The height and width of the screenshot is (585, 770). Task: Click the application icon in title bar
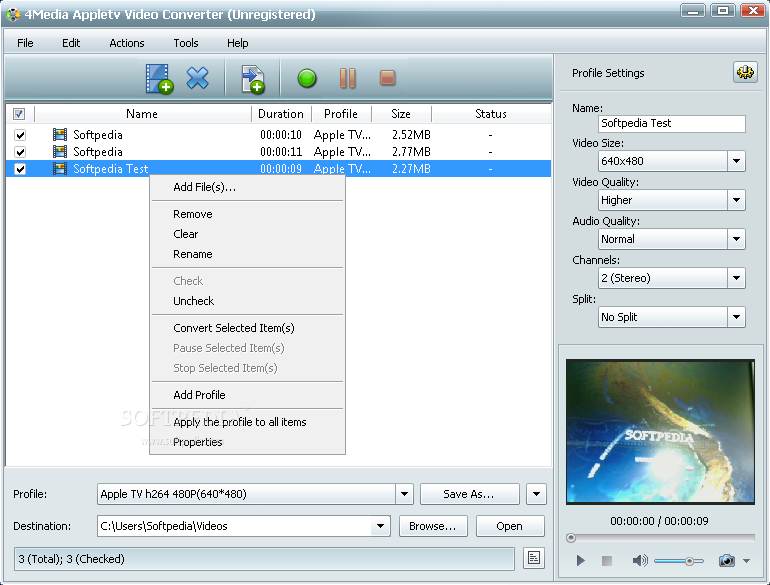13,15
